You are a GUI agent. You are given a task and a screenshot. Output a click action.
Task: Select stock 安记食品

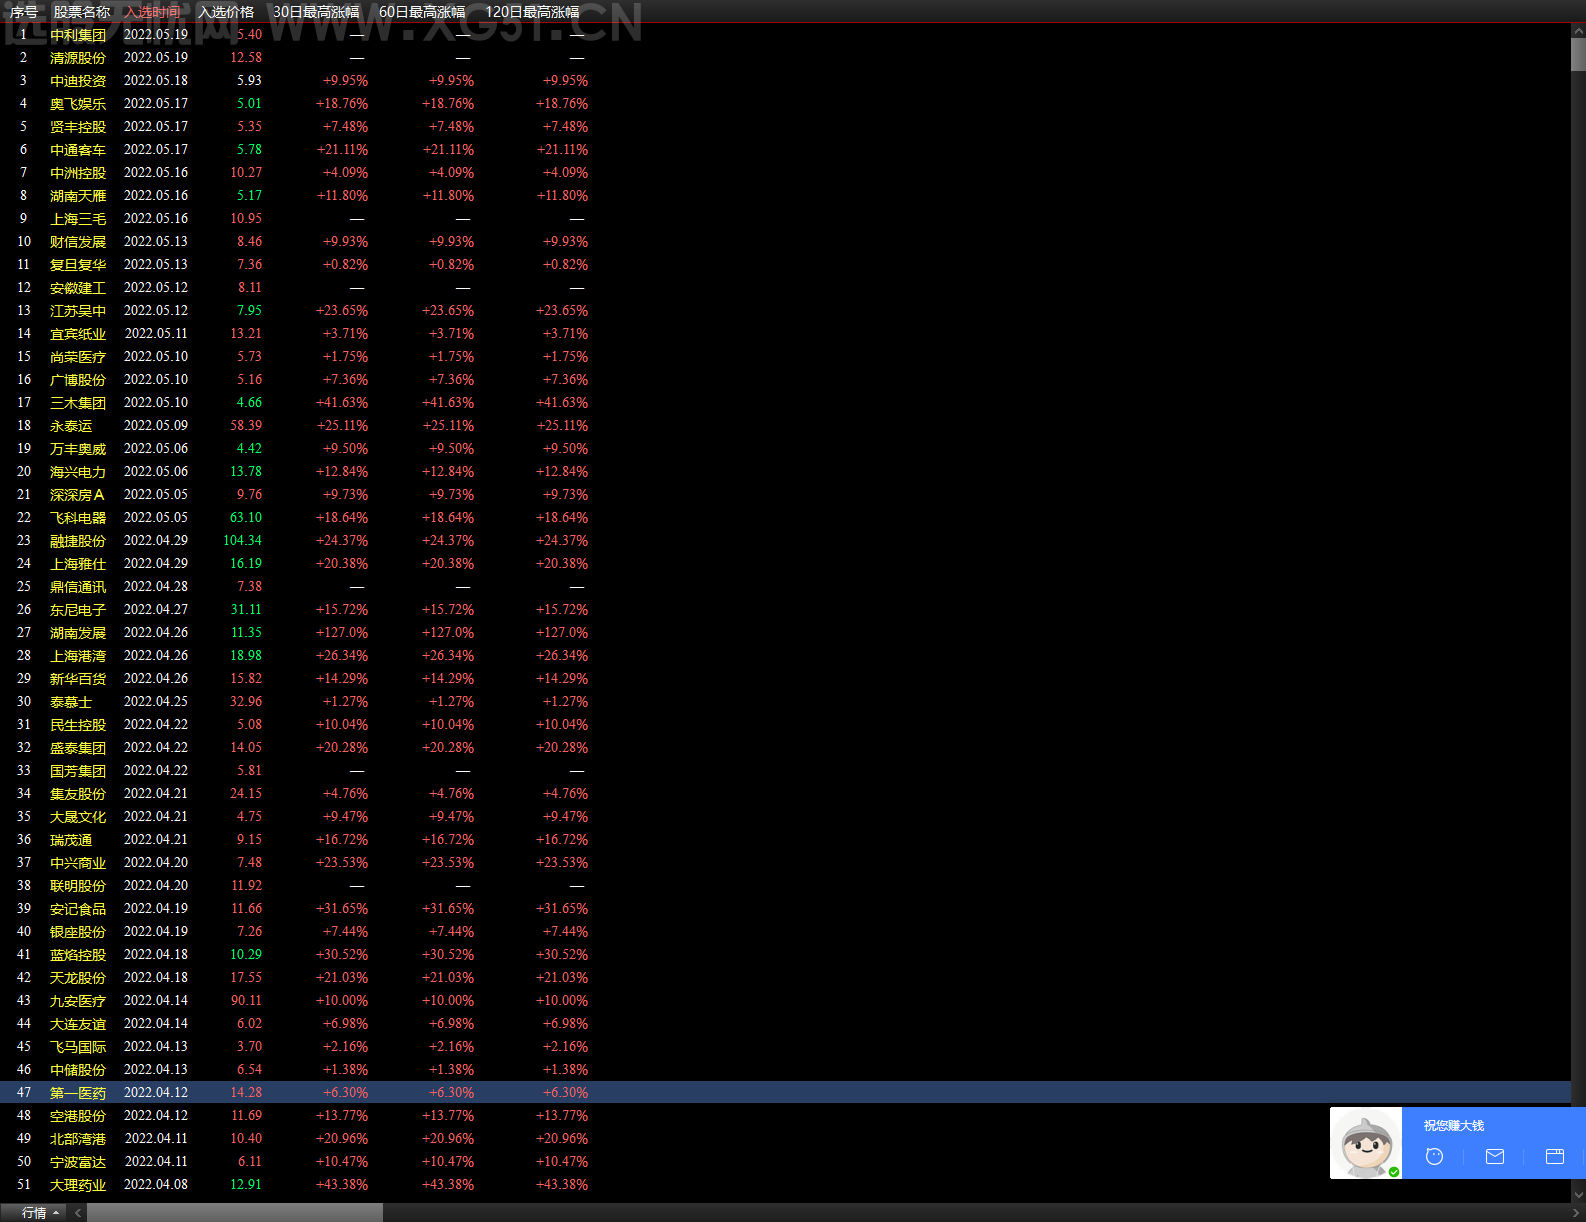coord(78,909)
